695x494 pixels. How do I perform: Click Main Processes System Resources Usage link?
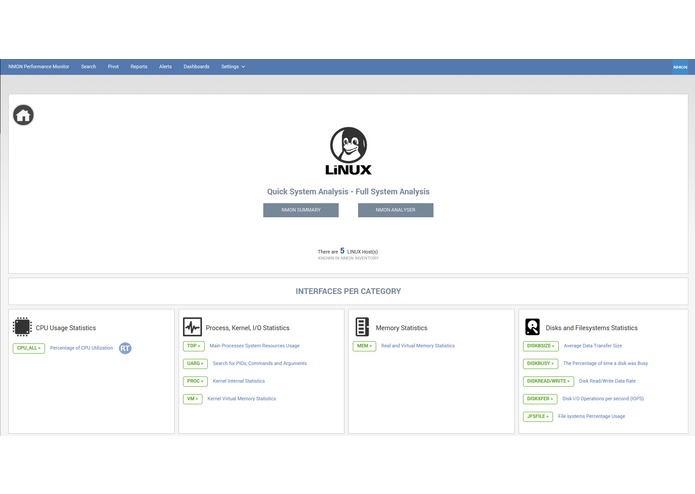pyautogui.click(x=254, y=346)
